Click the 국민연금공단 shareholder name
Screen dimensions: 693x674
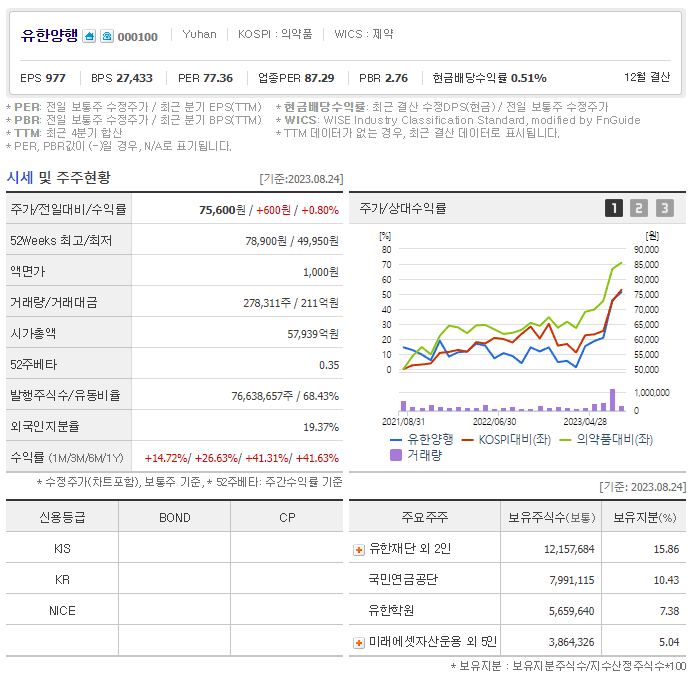click(x=403, y=579)
